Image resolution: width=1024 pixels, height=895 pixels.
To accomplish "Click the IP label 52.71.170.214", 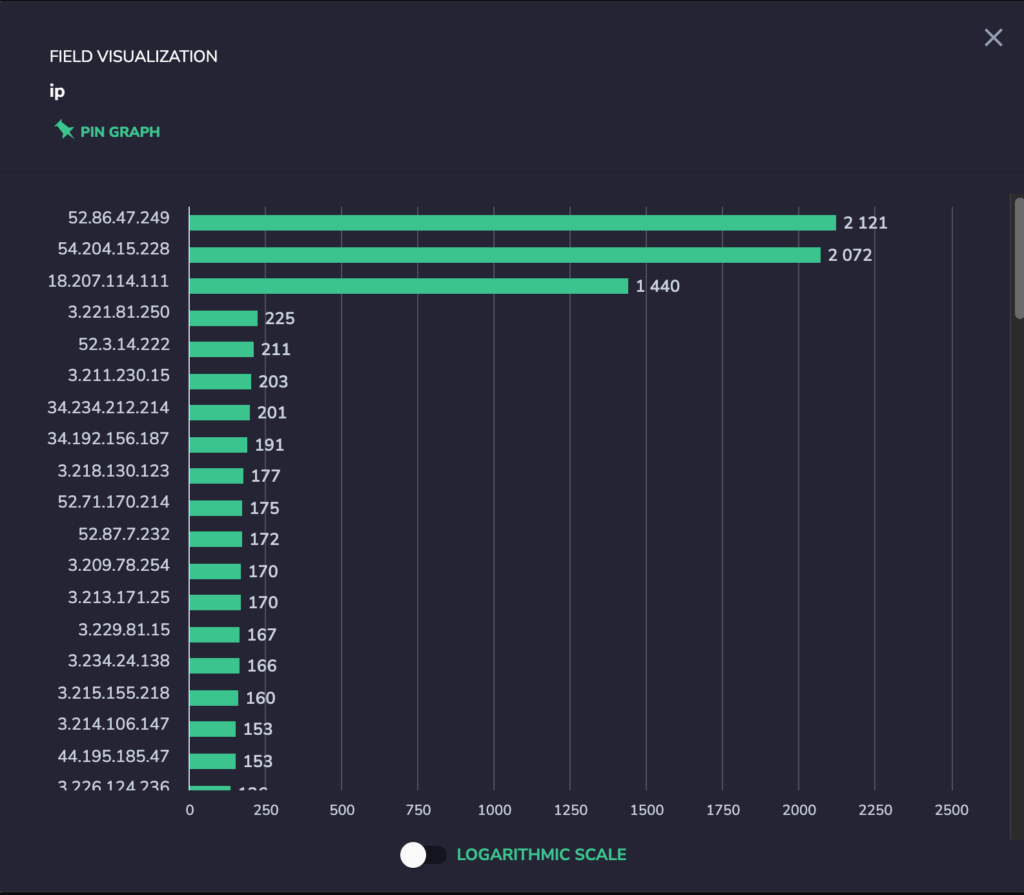I will (x=114, y=502).
